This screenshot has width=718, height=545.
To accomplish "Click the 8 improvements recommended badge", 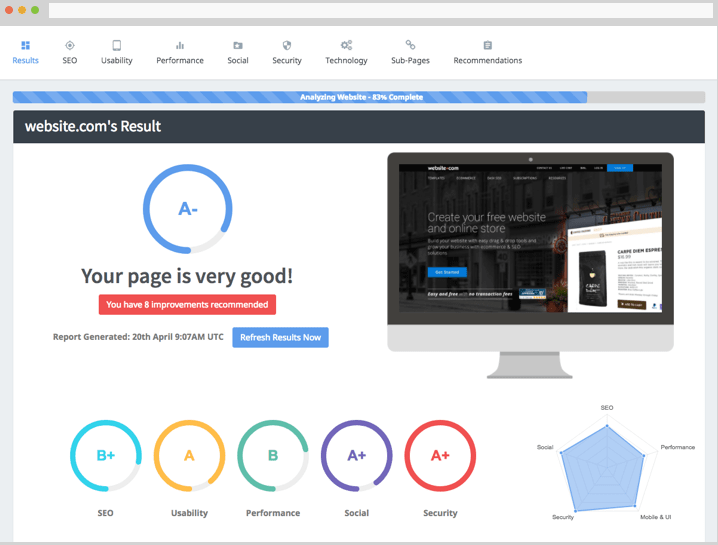I will click(187, 305).
